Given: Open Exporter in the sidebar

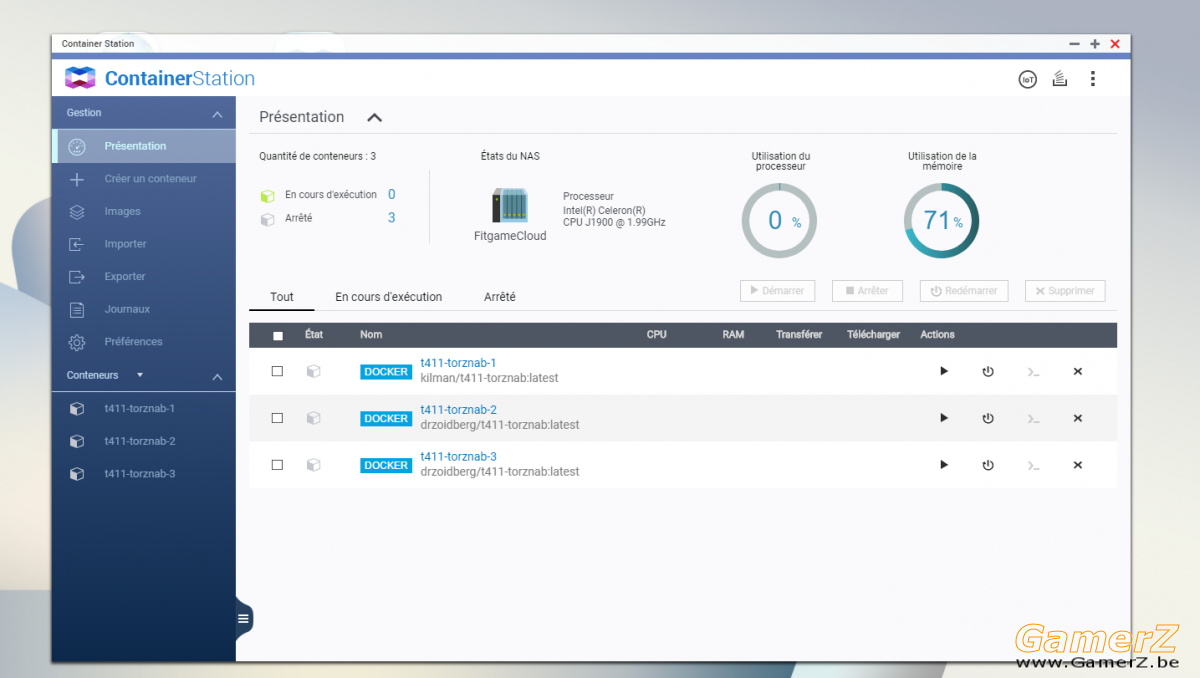Looking at the screenshot, I should click(144, 276).
